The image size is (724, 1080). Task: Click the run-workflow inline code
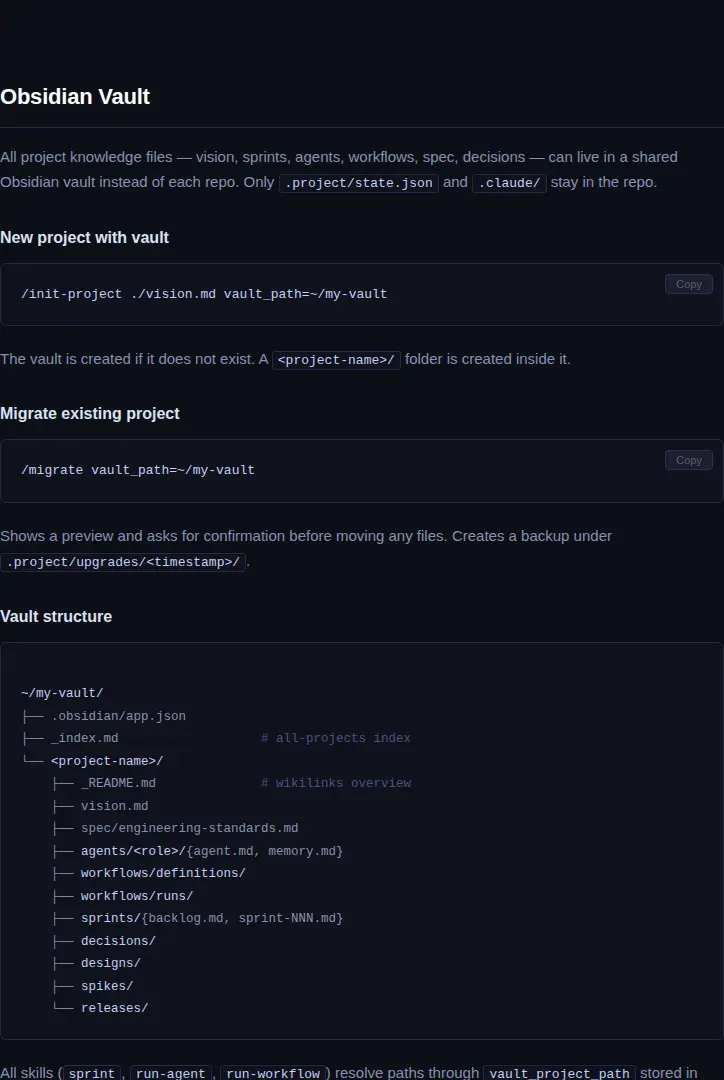(x=273, y=1073)
